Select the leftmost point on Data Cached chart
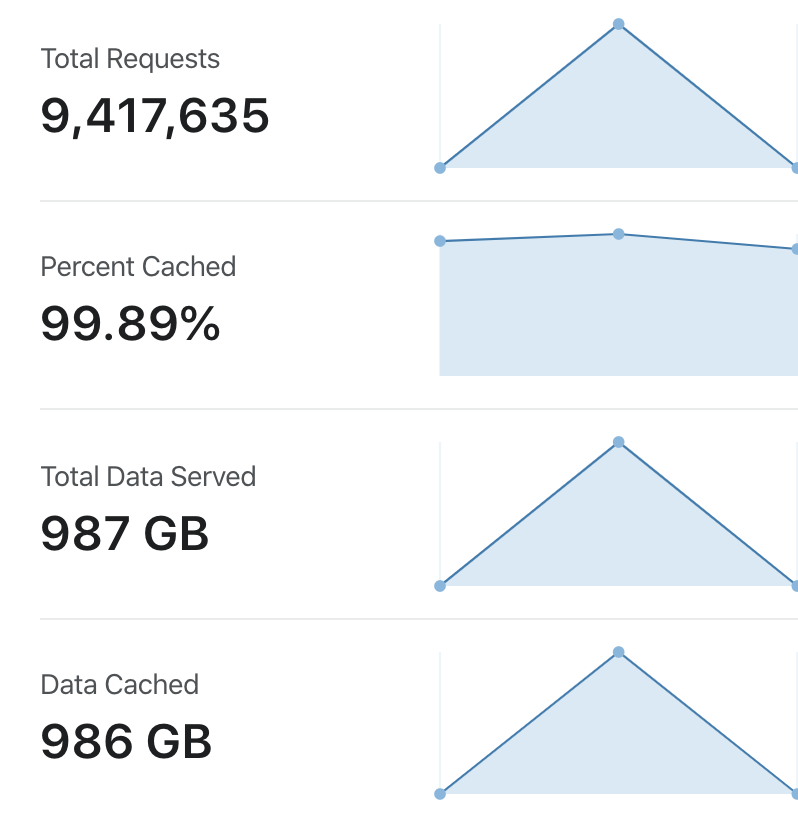This screenshot has height=818, width=798. pyautogui.click(x=440, y=794)
